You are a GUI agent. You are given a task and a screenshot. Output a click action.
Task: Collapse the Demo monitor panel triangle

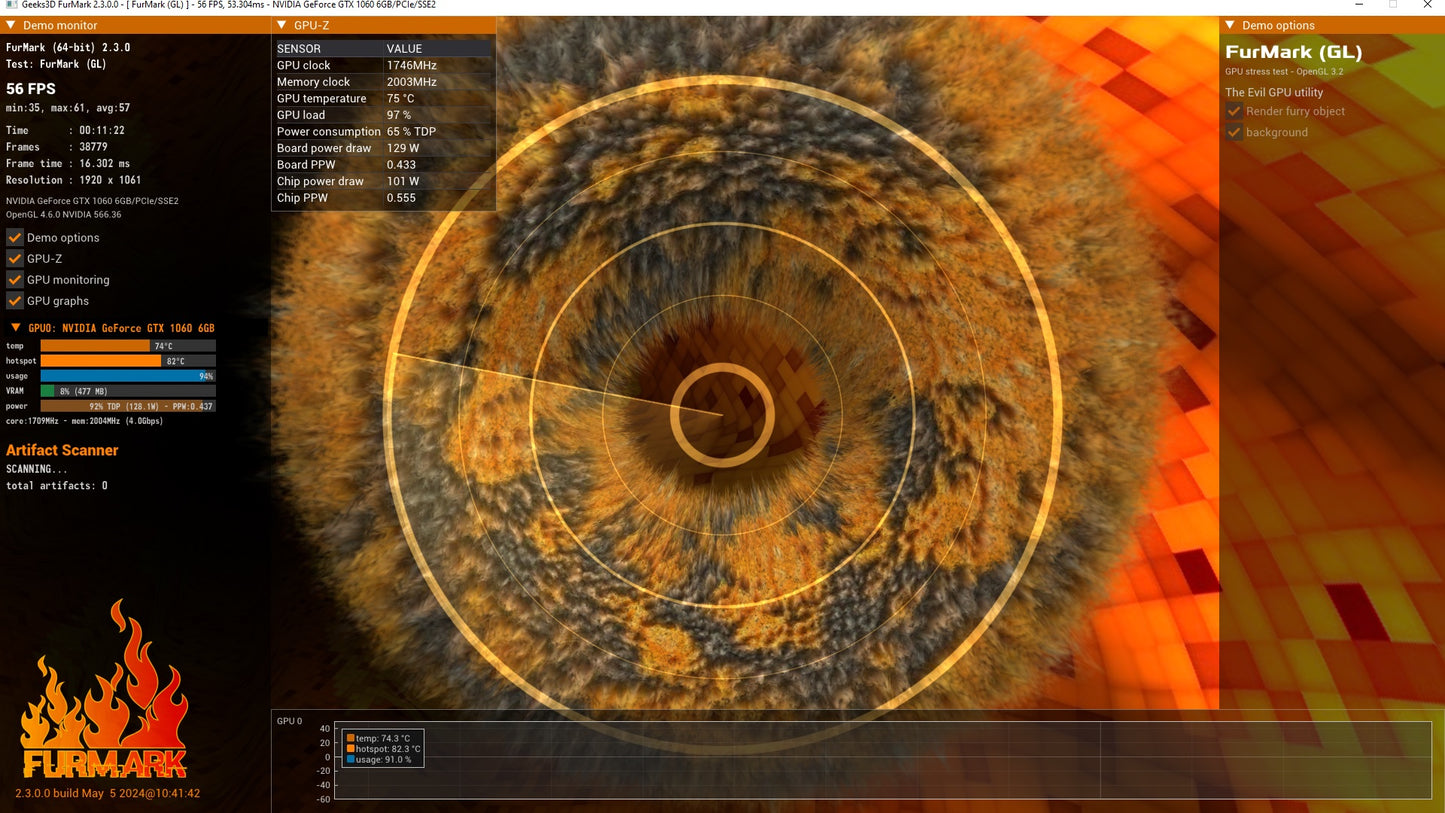pyautogui.click(x=11, y=25)
